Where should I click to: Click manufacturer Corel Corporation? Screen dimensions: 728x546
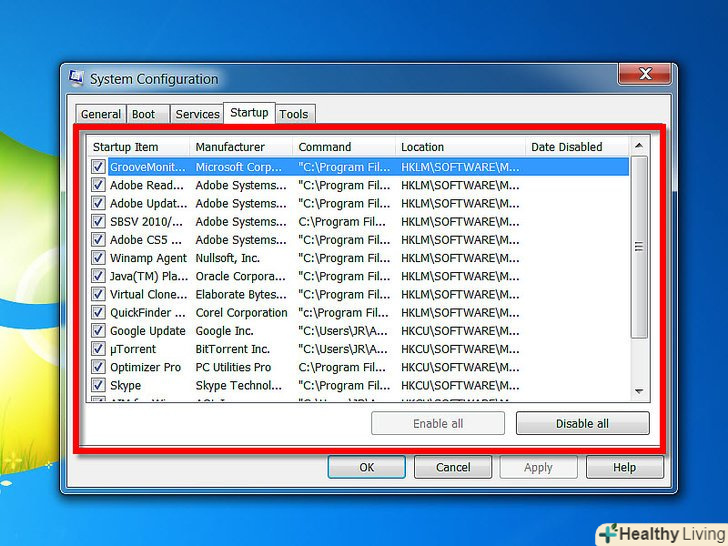(241, 313)
